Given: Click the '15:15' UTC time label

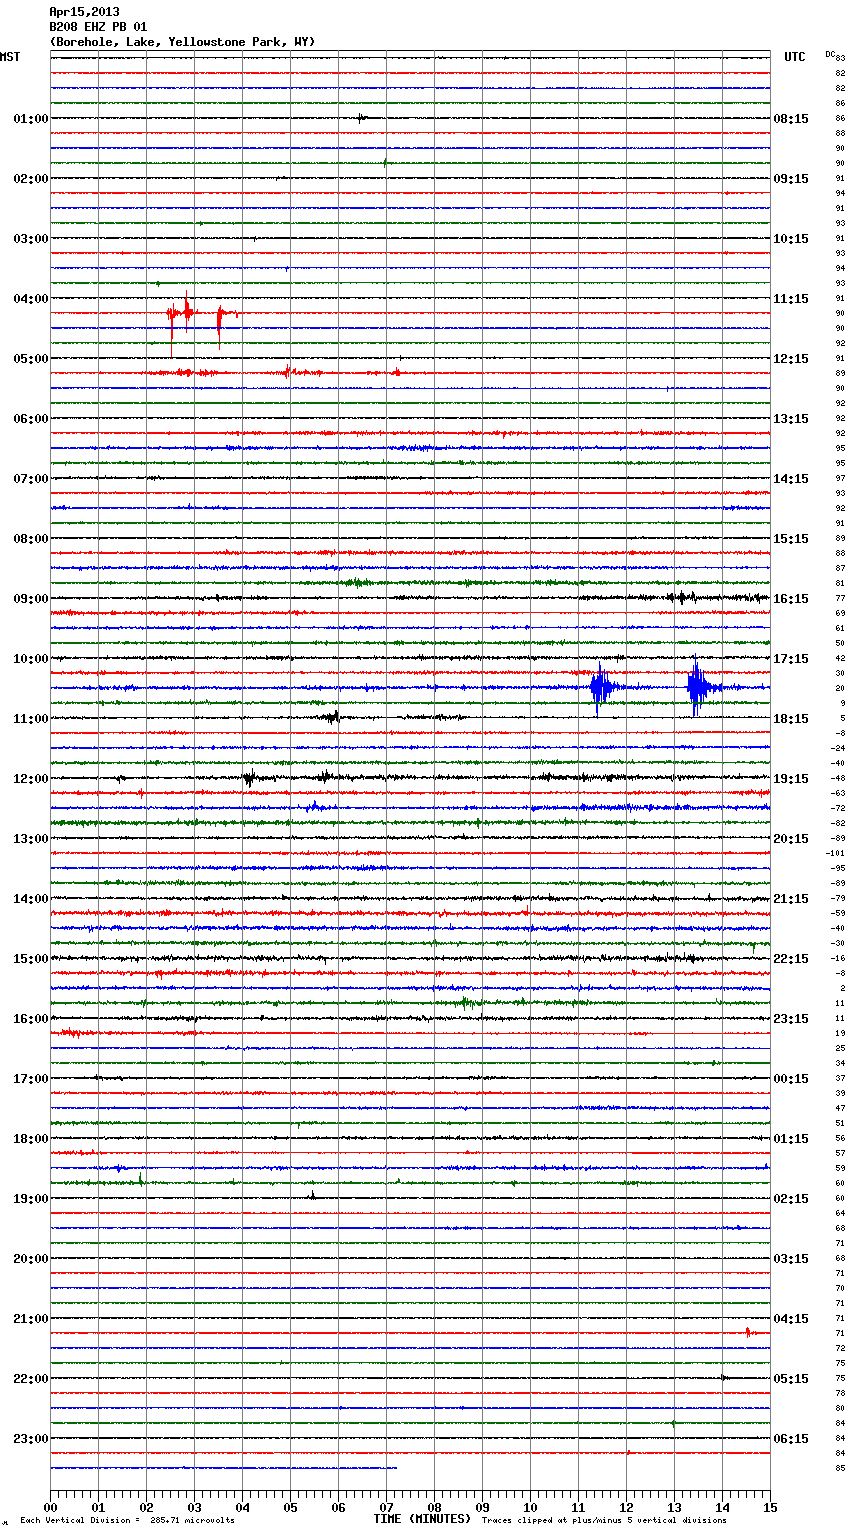Looking at the screenshot, I should coord(791,539).
